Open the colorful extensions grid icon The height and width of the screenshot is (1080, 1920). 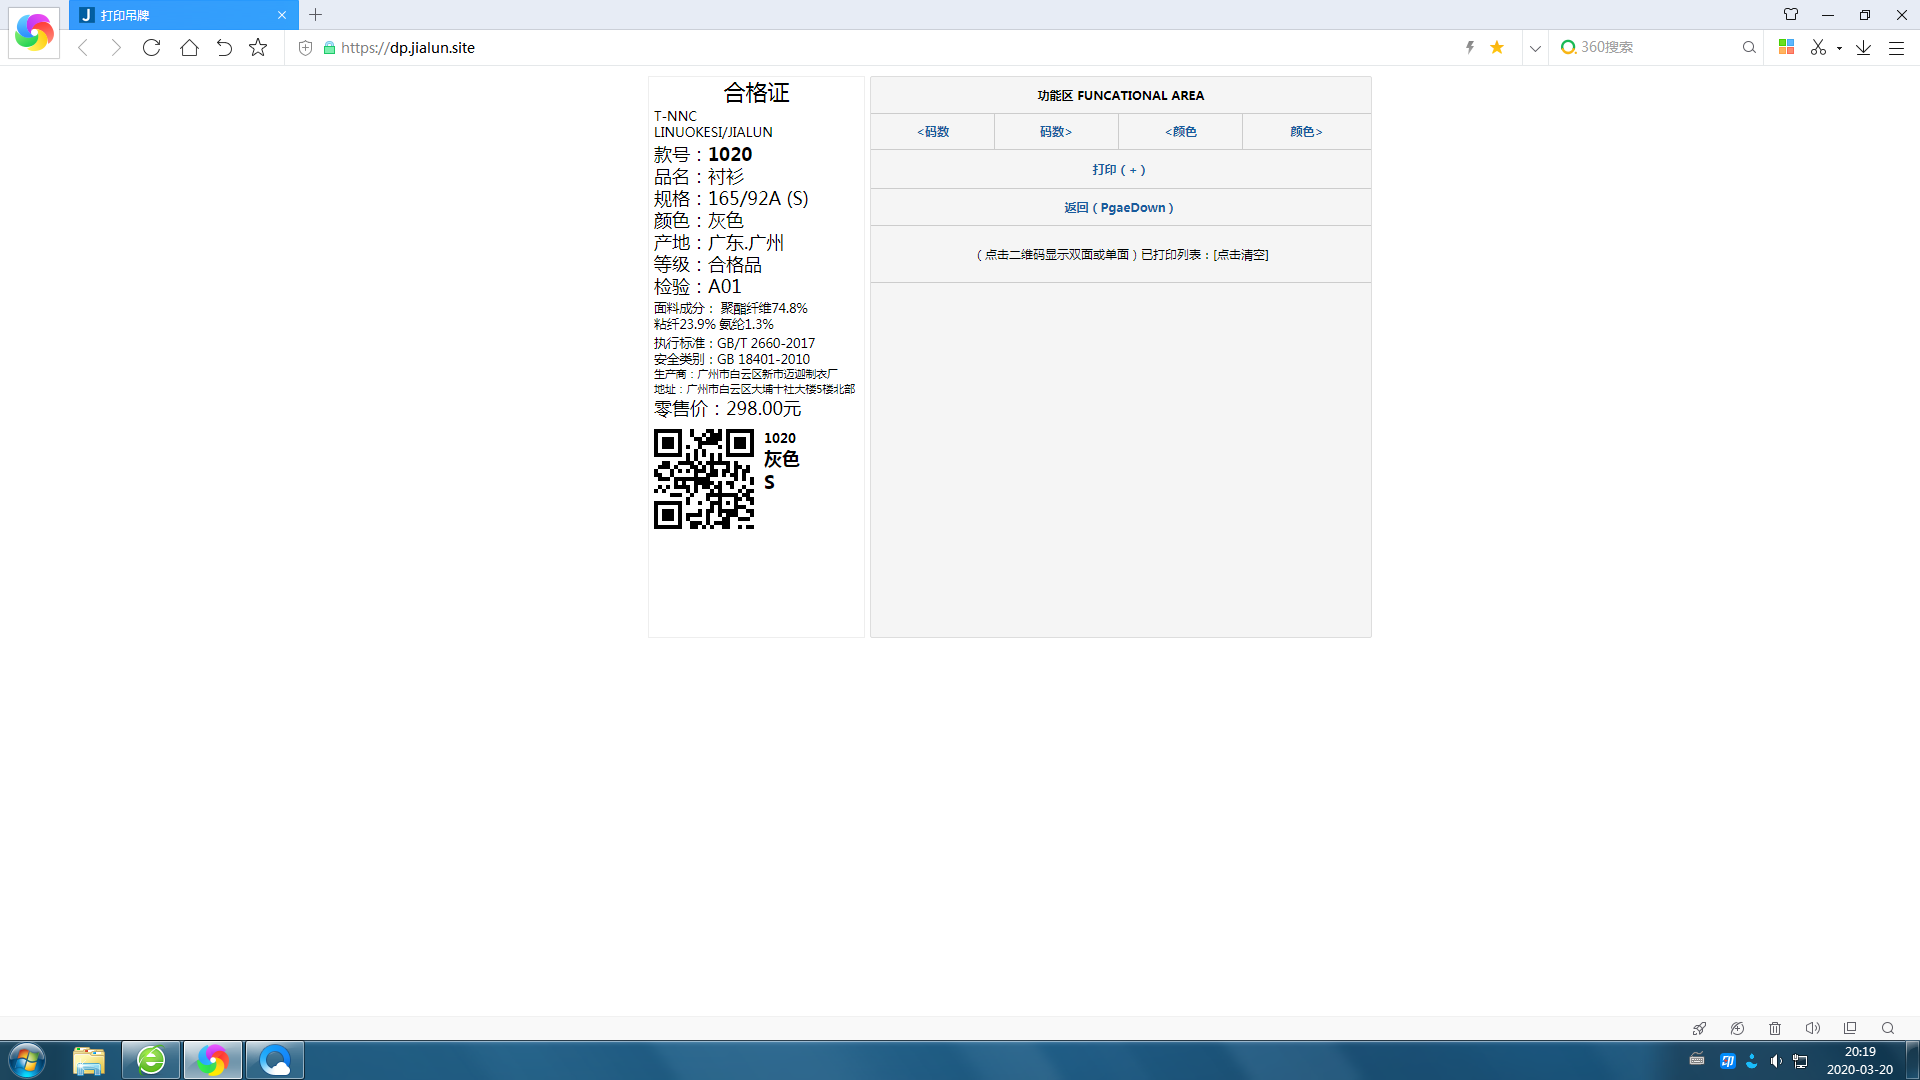click(x=1786, y=47)
